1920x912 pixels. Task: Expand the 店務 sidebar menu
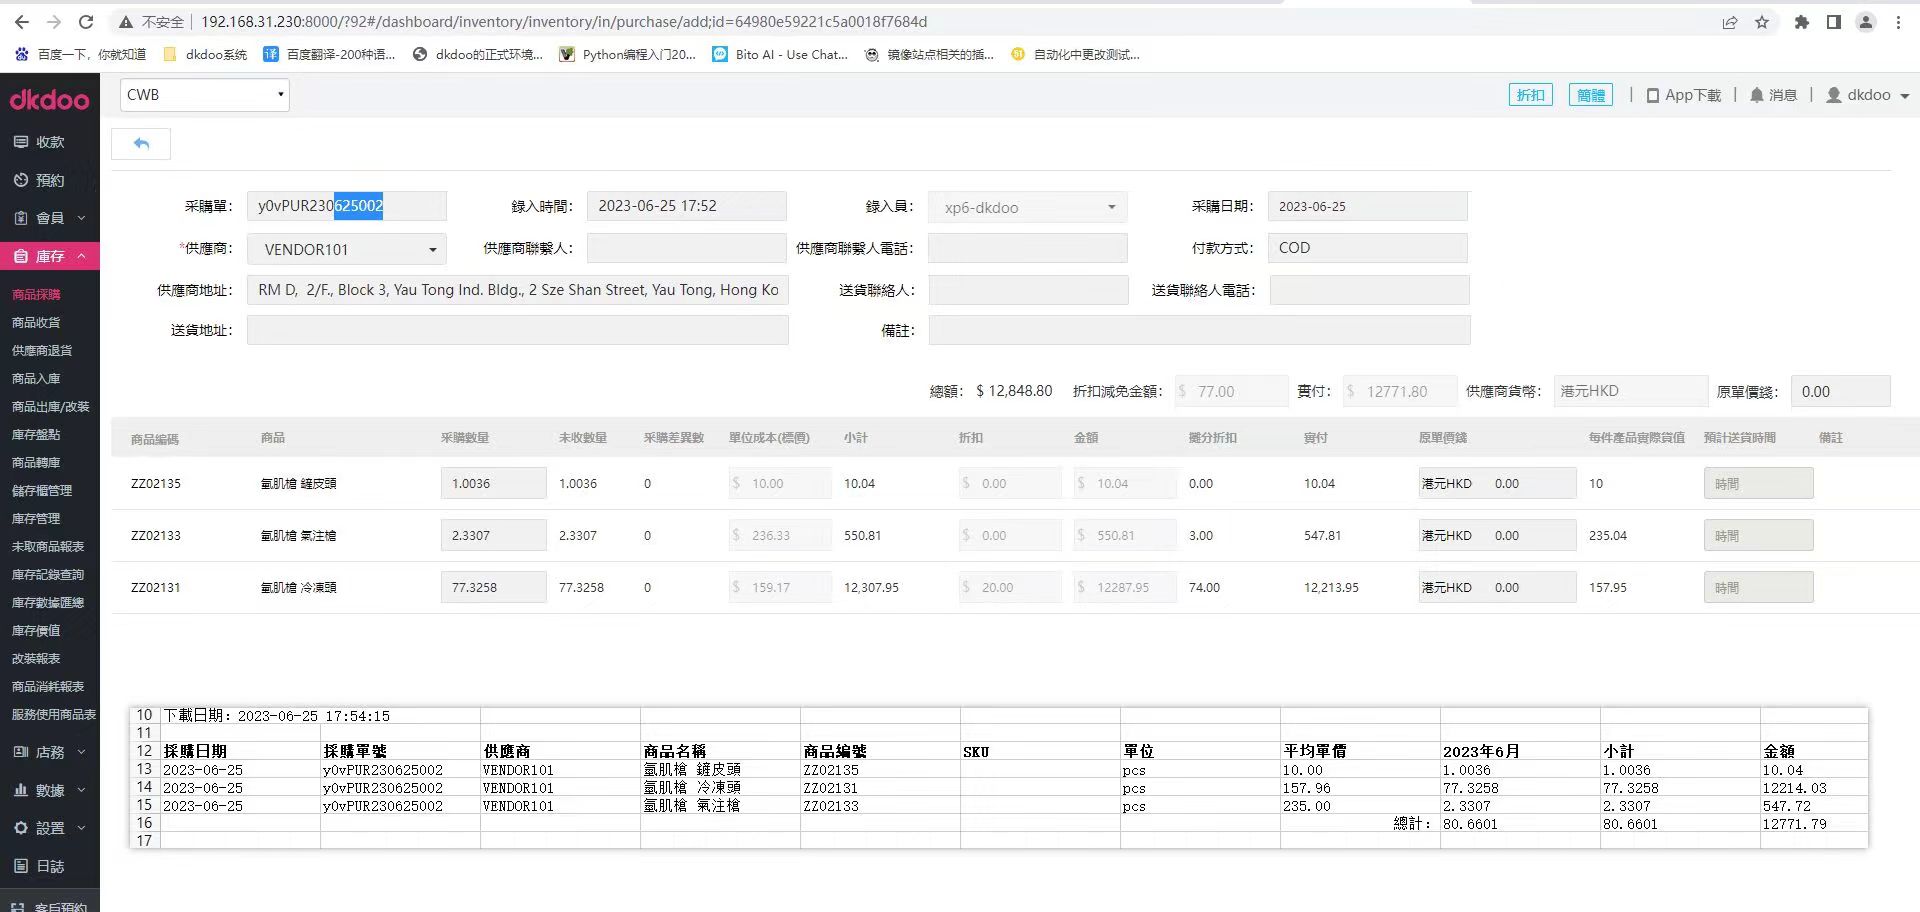[x=50, y=752]
